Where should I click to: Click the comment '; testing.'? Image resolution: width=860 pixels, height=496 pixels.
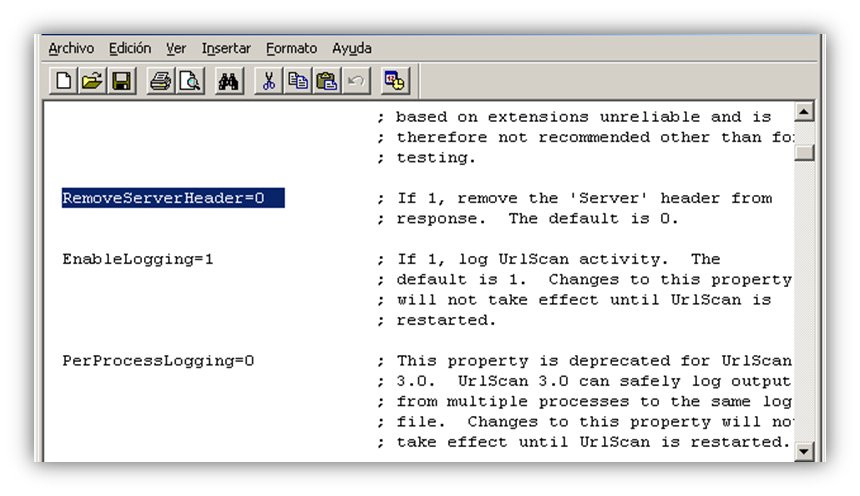click(426, 158)
